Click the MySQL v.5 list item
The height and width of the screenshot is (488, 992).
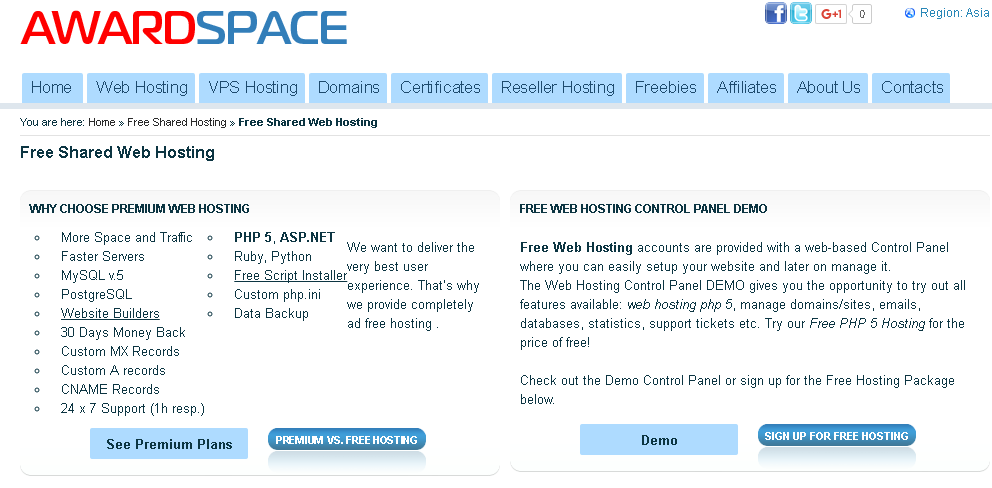[92, 275]
